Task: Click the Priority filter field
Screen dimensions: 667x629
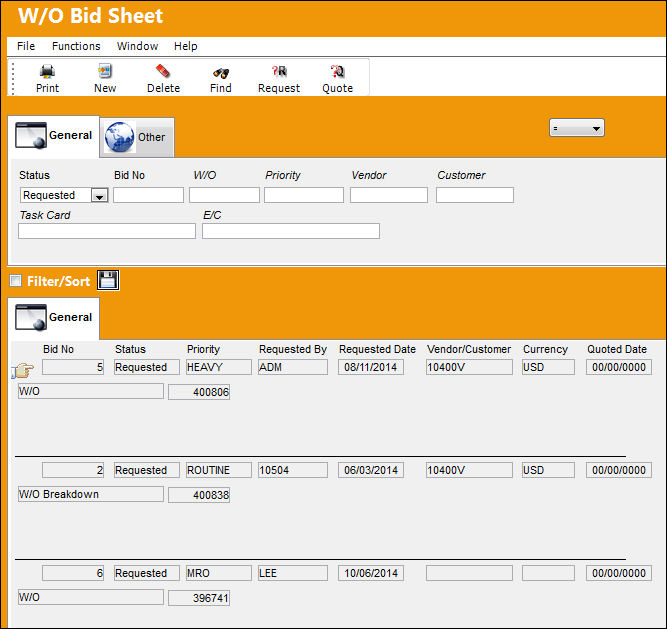Action: [304, 195]
